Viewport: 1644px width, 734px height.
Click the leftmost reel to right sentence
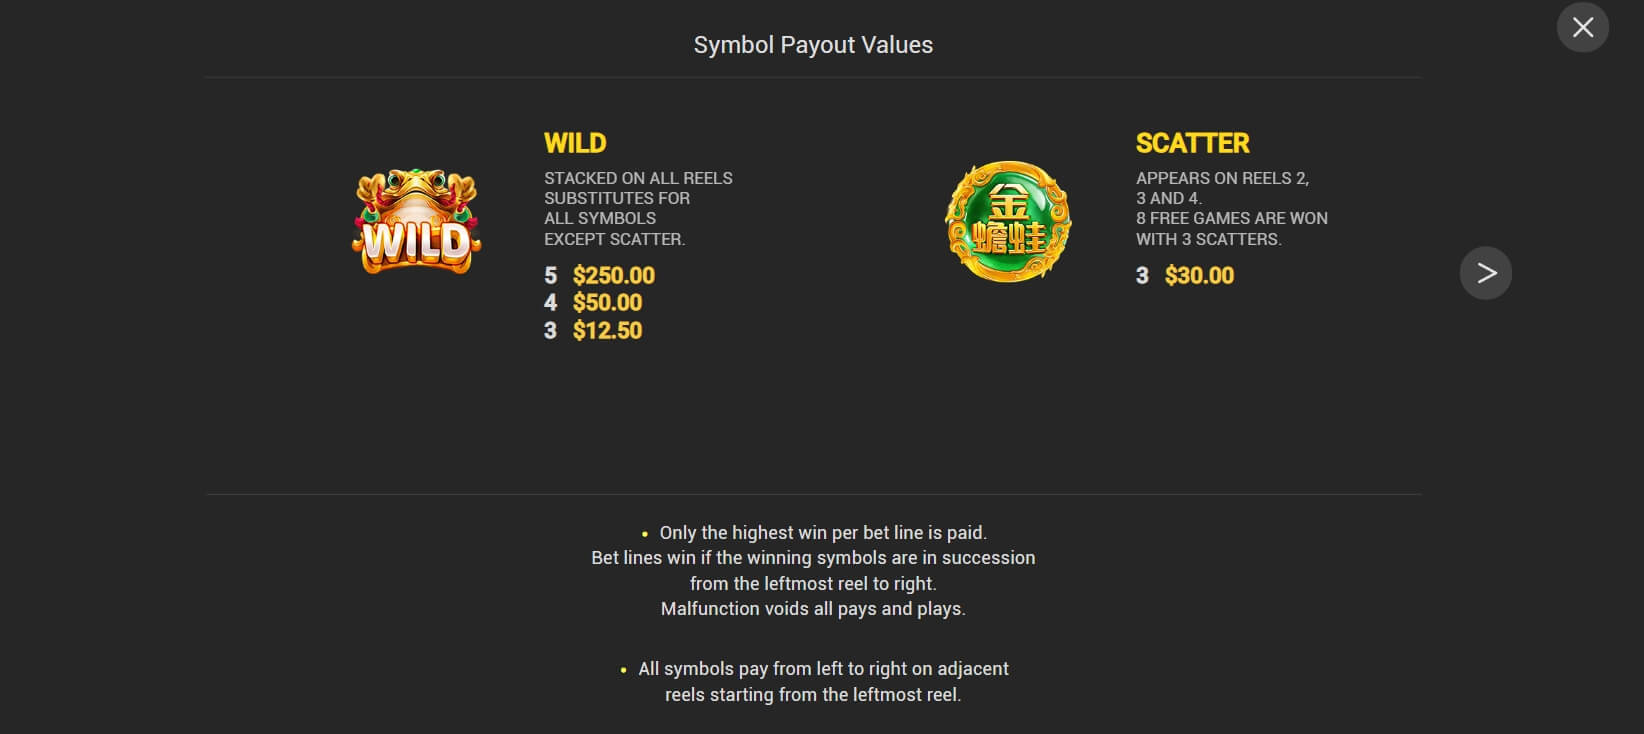click(813, 584)
